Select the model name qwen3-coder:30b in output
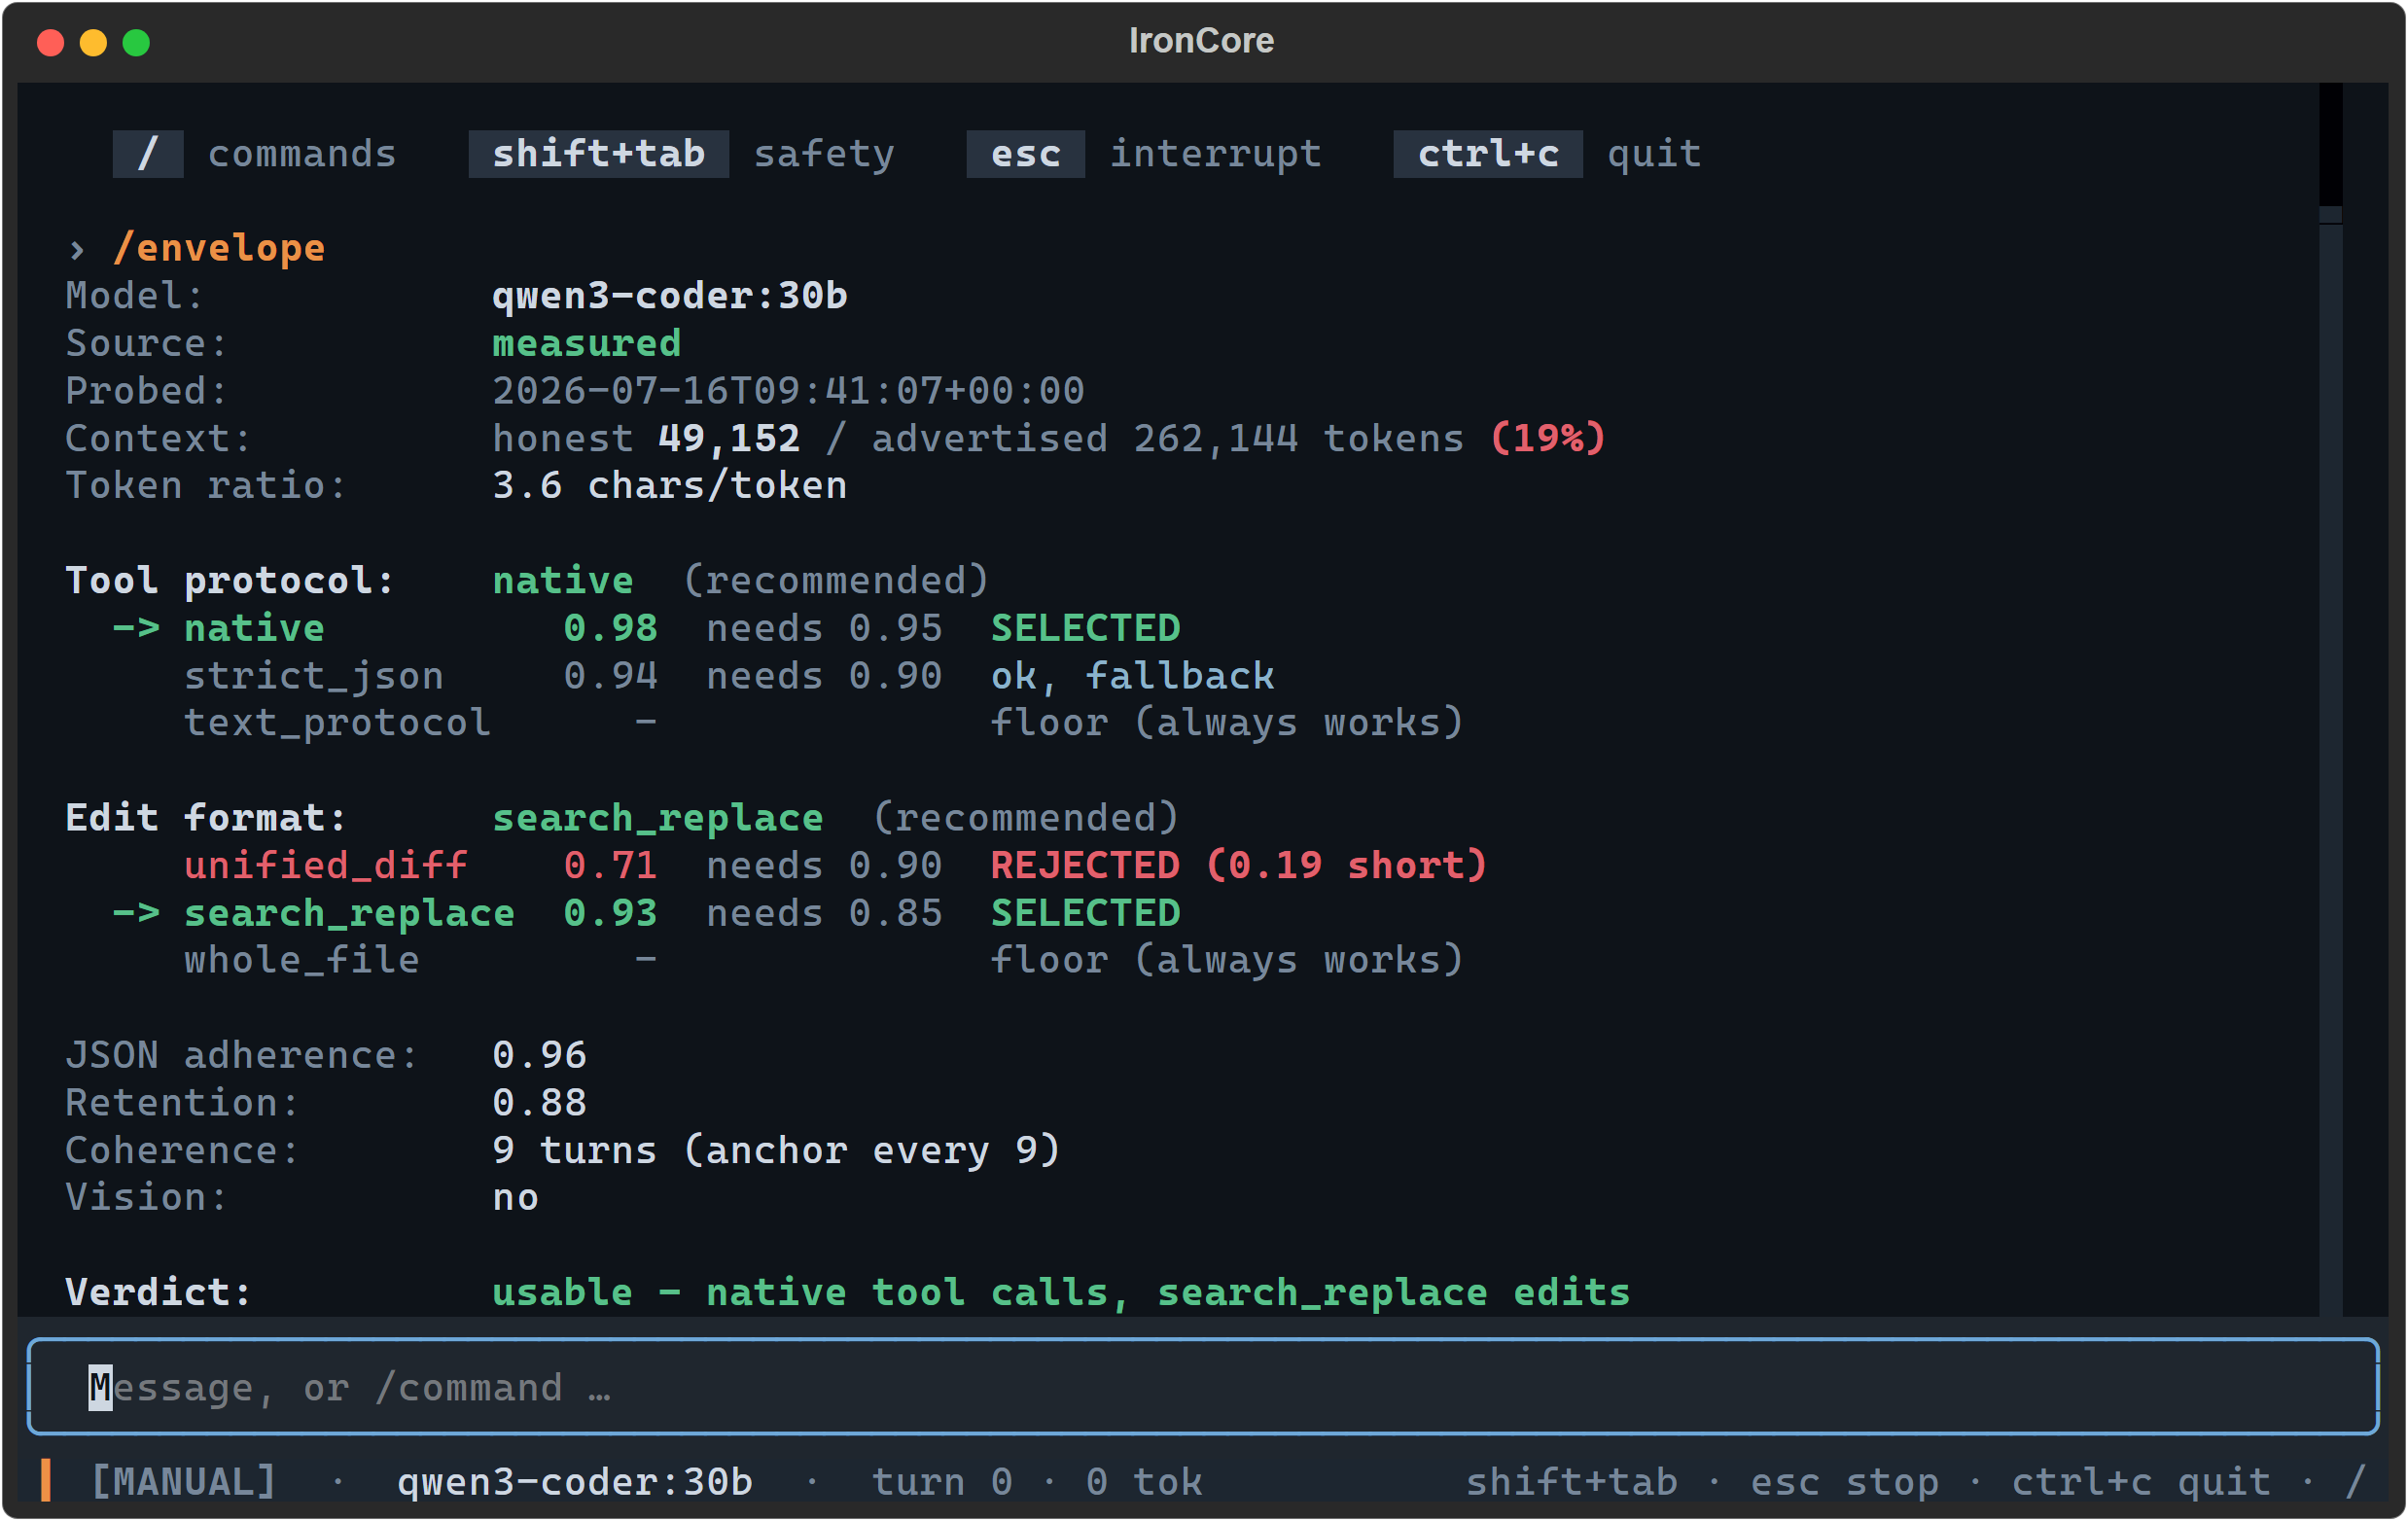Viewport: 2408px width, 1521px height. (670, 296)
